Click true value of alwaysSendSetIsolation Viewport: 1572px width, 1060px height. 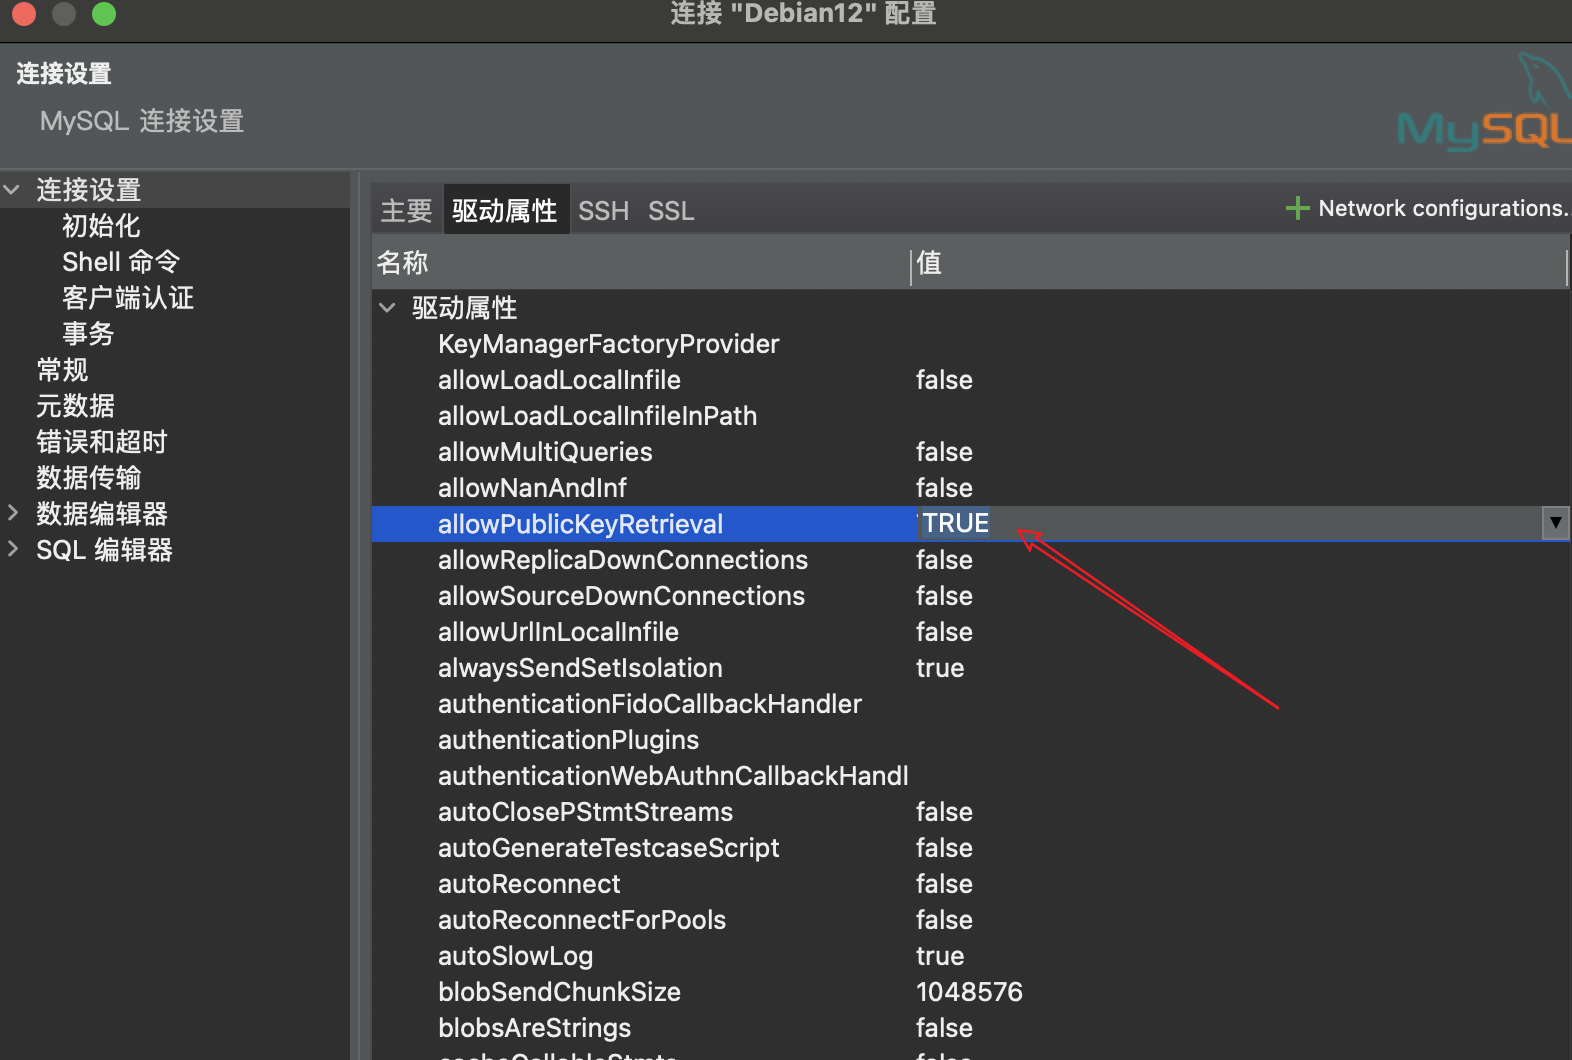[x=940, y=668]
